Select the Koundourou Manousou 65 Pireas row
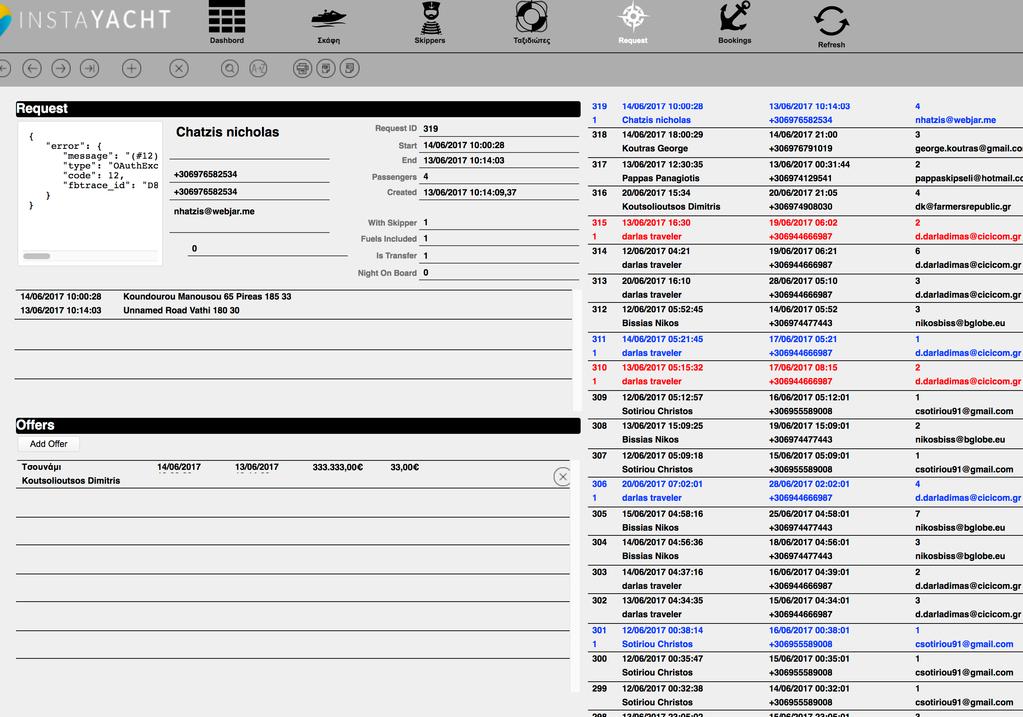Screen dimensions: 1023x717 pyautogui.click(x=294, y=296)
